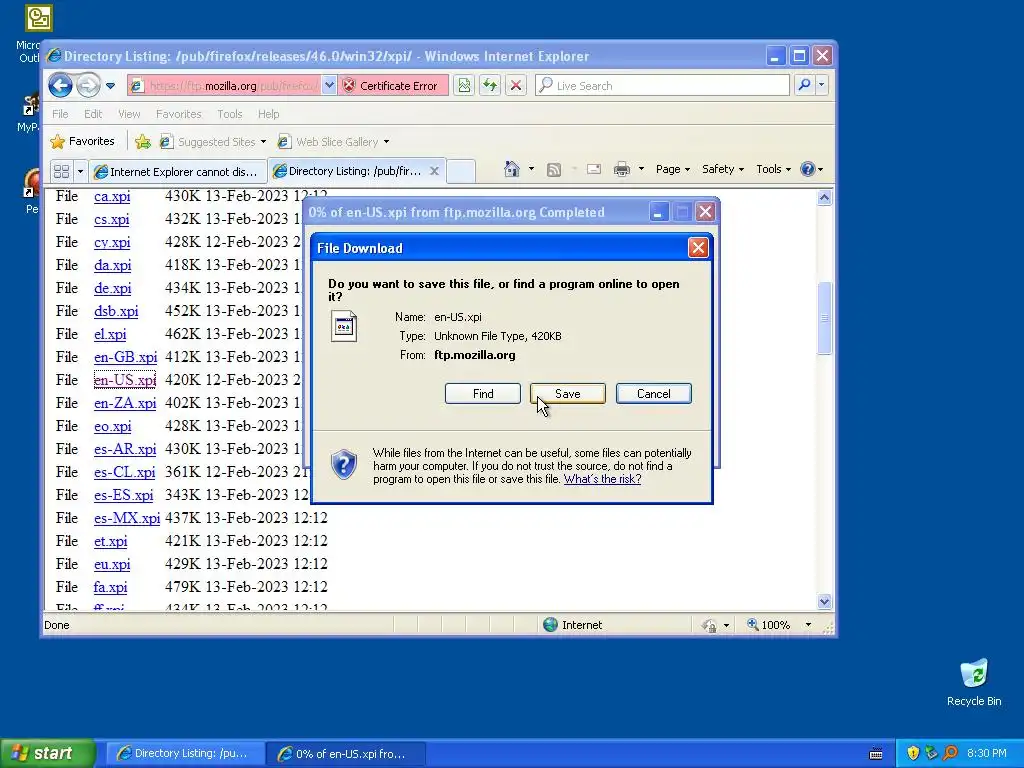Open Web Slice Gallery dropdown

(333, 142)
